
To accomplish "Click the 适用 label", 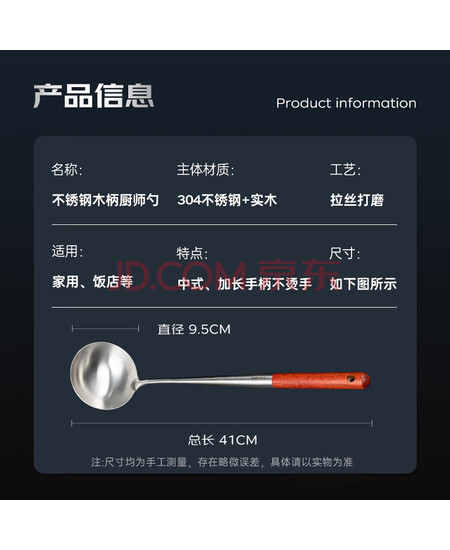I will point(67,251).
